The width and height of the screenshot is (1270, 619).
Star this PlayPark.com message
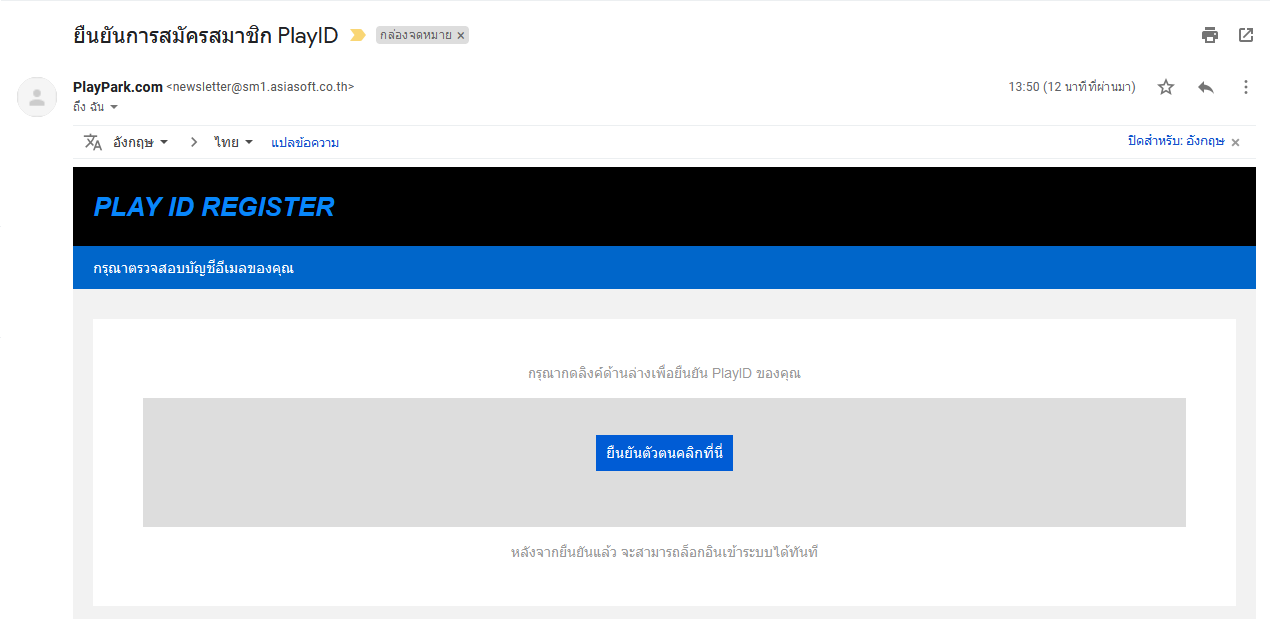pos(1166,87)
